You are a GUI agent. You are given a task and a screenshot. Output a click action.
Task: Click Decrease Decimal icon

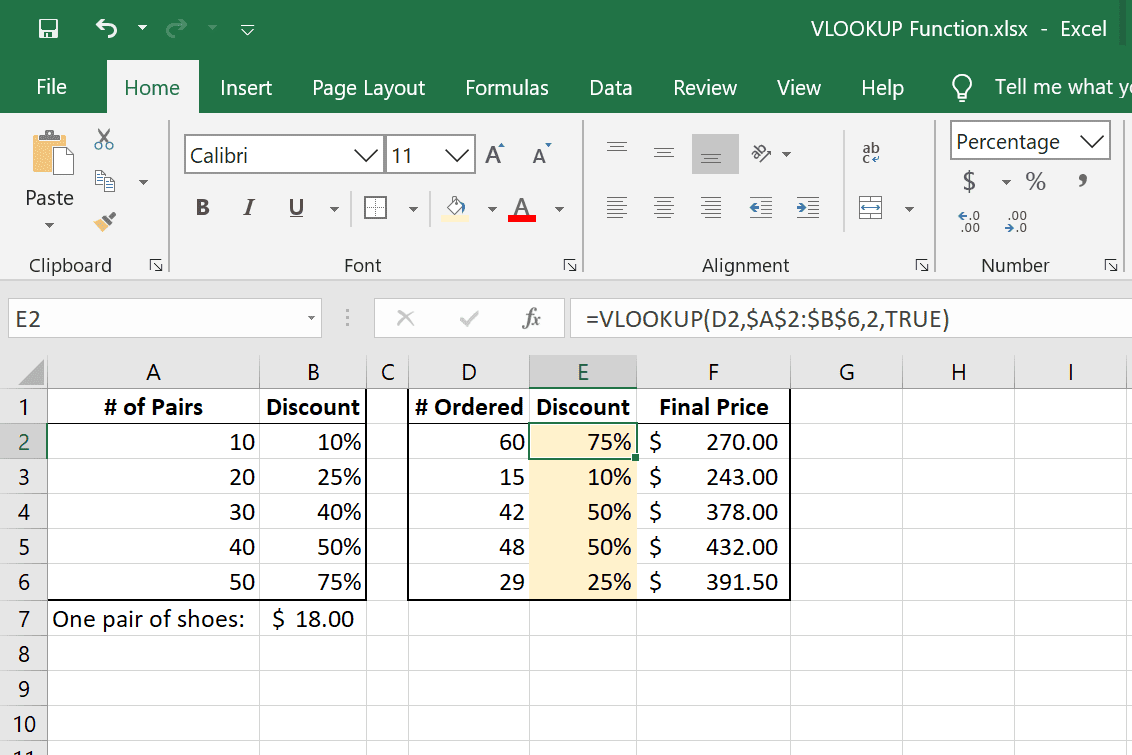pos(1016,222)
